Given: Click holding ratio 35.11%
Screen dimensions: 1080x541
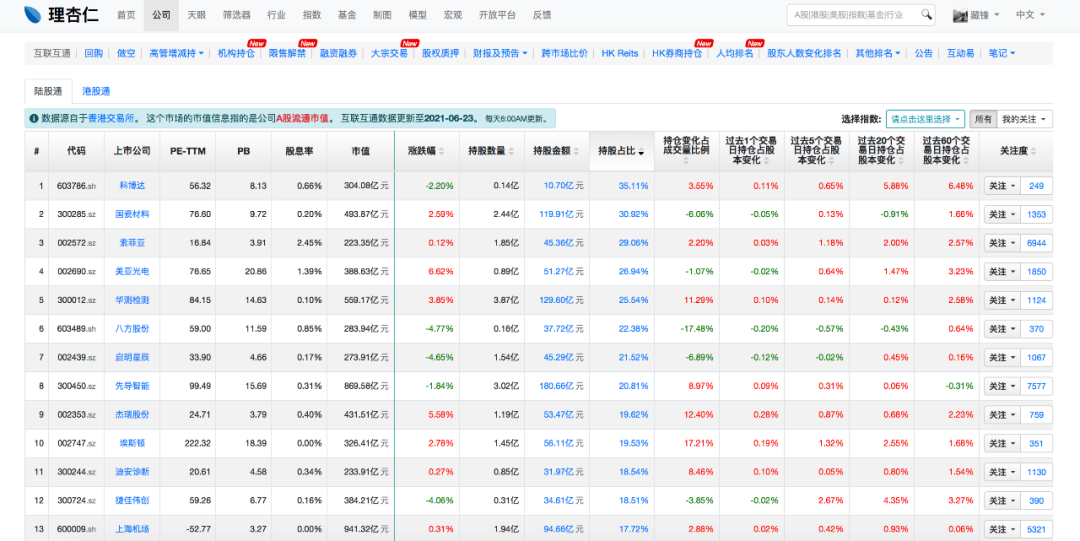Looking at the screenshot, I should point(632,186).
